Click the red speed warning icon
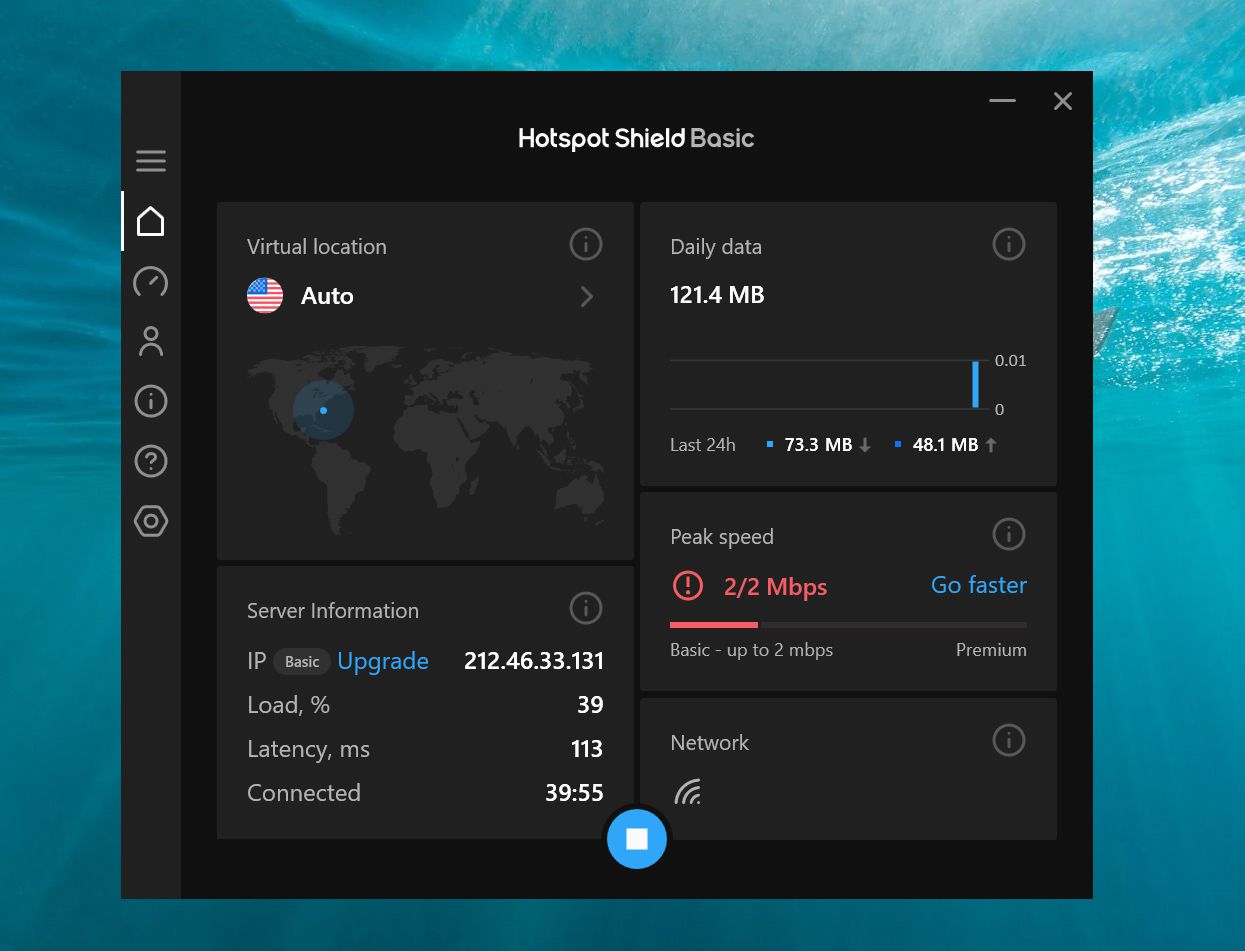 click(688, 585)
